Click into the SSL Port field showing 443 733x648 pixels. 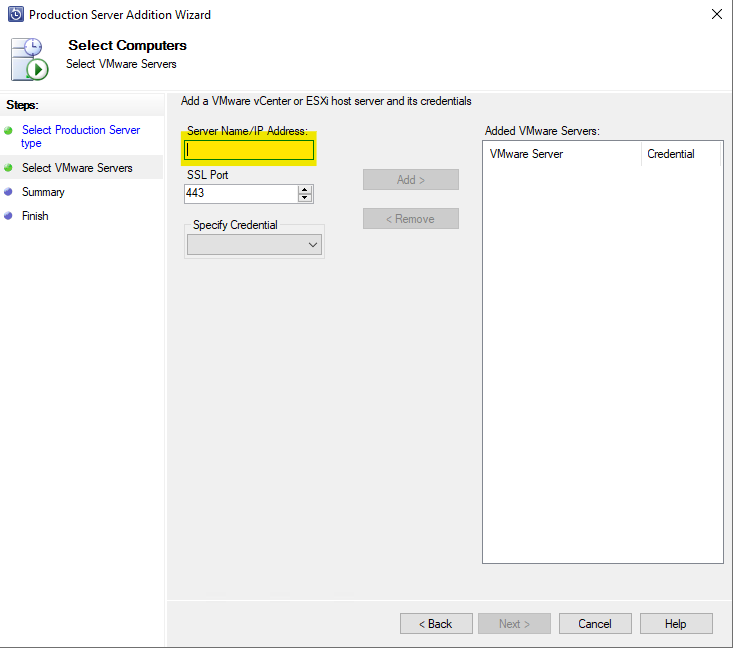point(241,193)
